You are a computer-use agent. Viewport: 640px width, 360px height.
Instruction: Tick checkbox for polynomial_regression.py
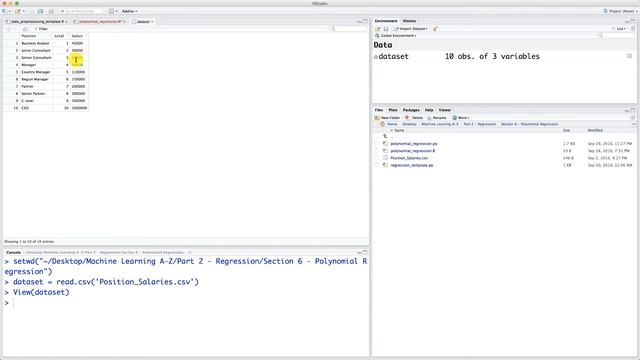(376, 144)
